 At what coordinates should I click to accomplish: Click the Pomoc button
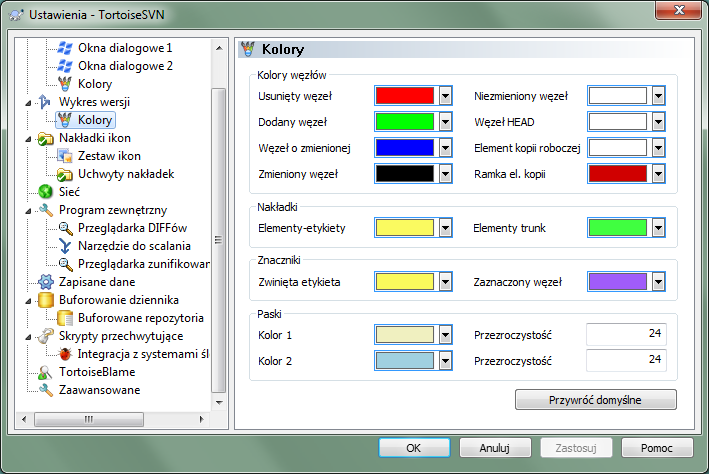pyautogui.click(x=657, y=448)
